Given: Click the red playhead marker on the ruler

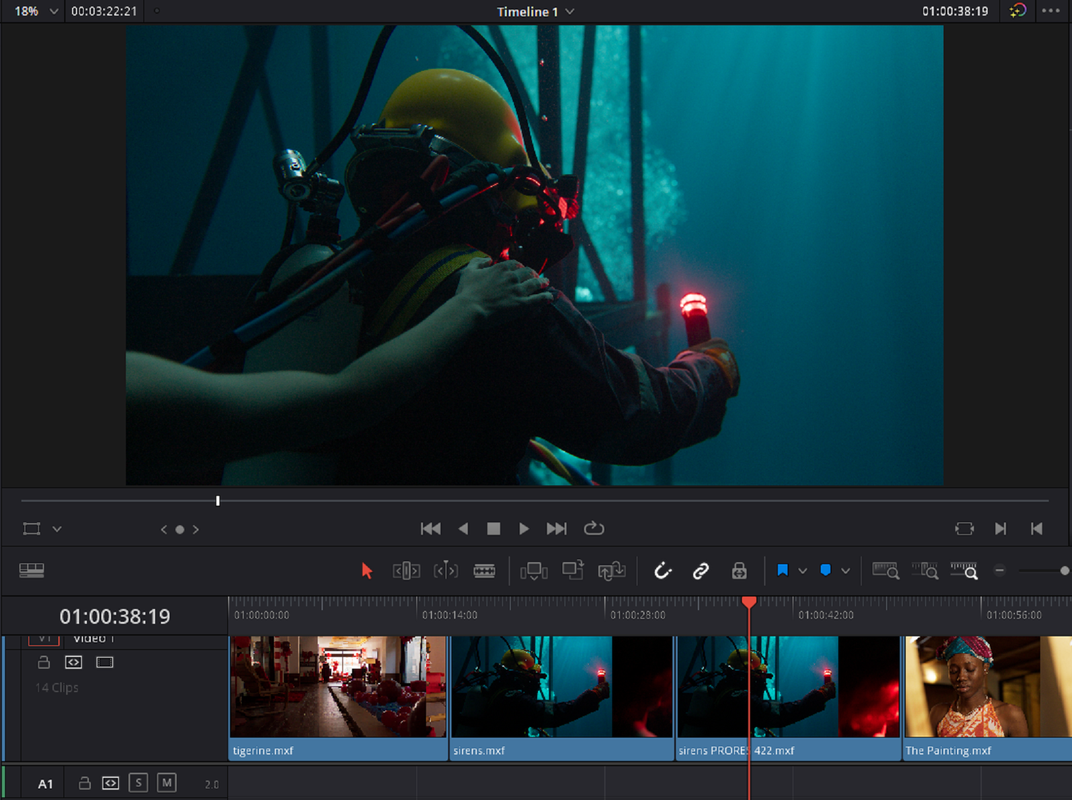Looking at the screenshot, I should (749, 602).
